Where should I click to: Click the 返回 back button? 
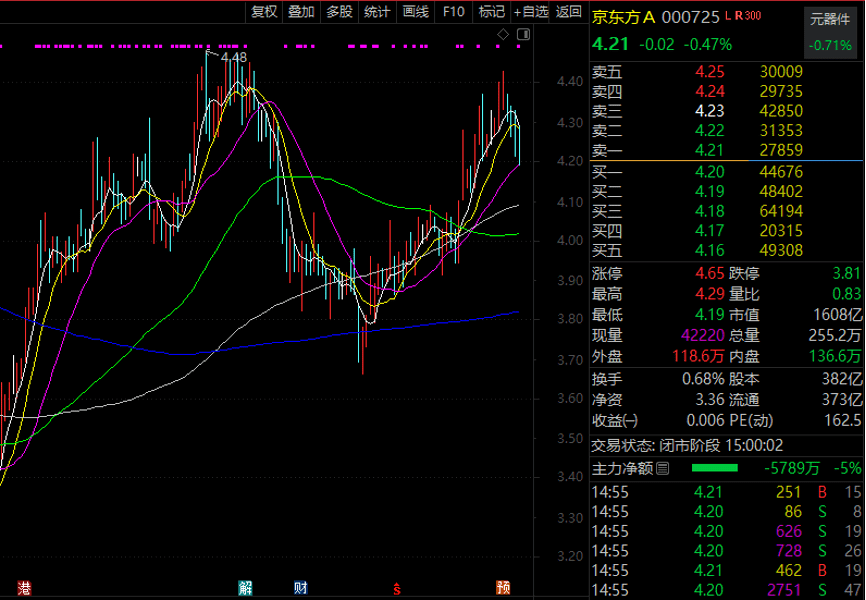tap(568, 12)
